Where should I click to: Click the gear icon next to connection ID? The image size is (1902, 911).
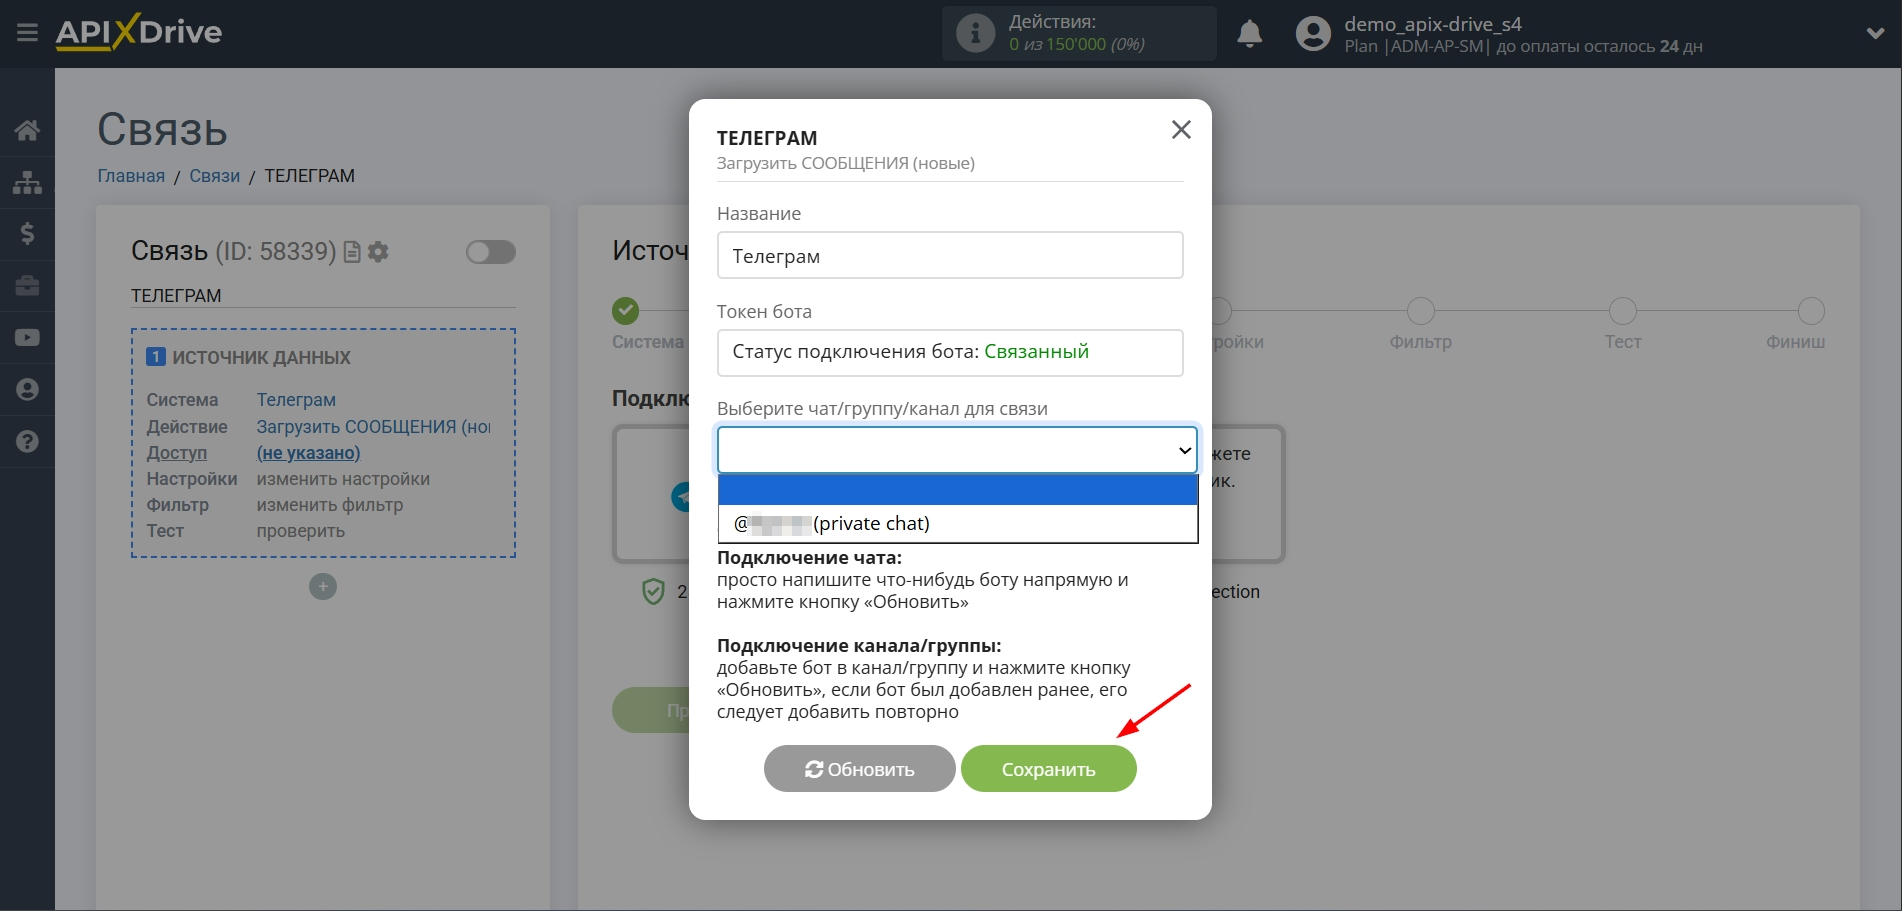pyautogui.click(x=378, y=252)
